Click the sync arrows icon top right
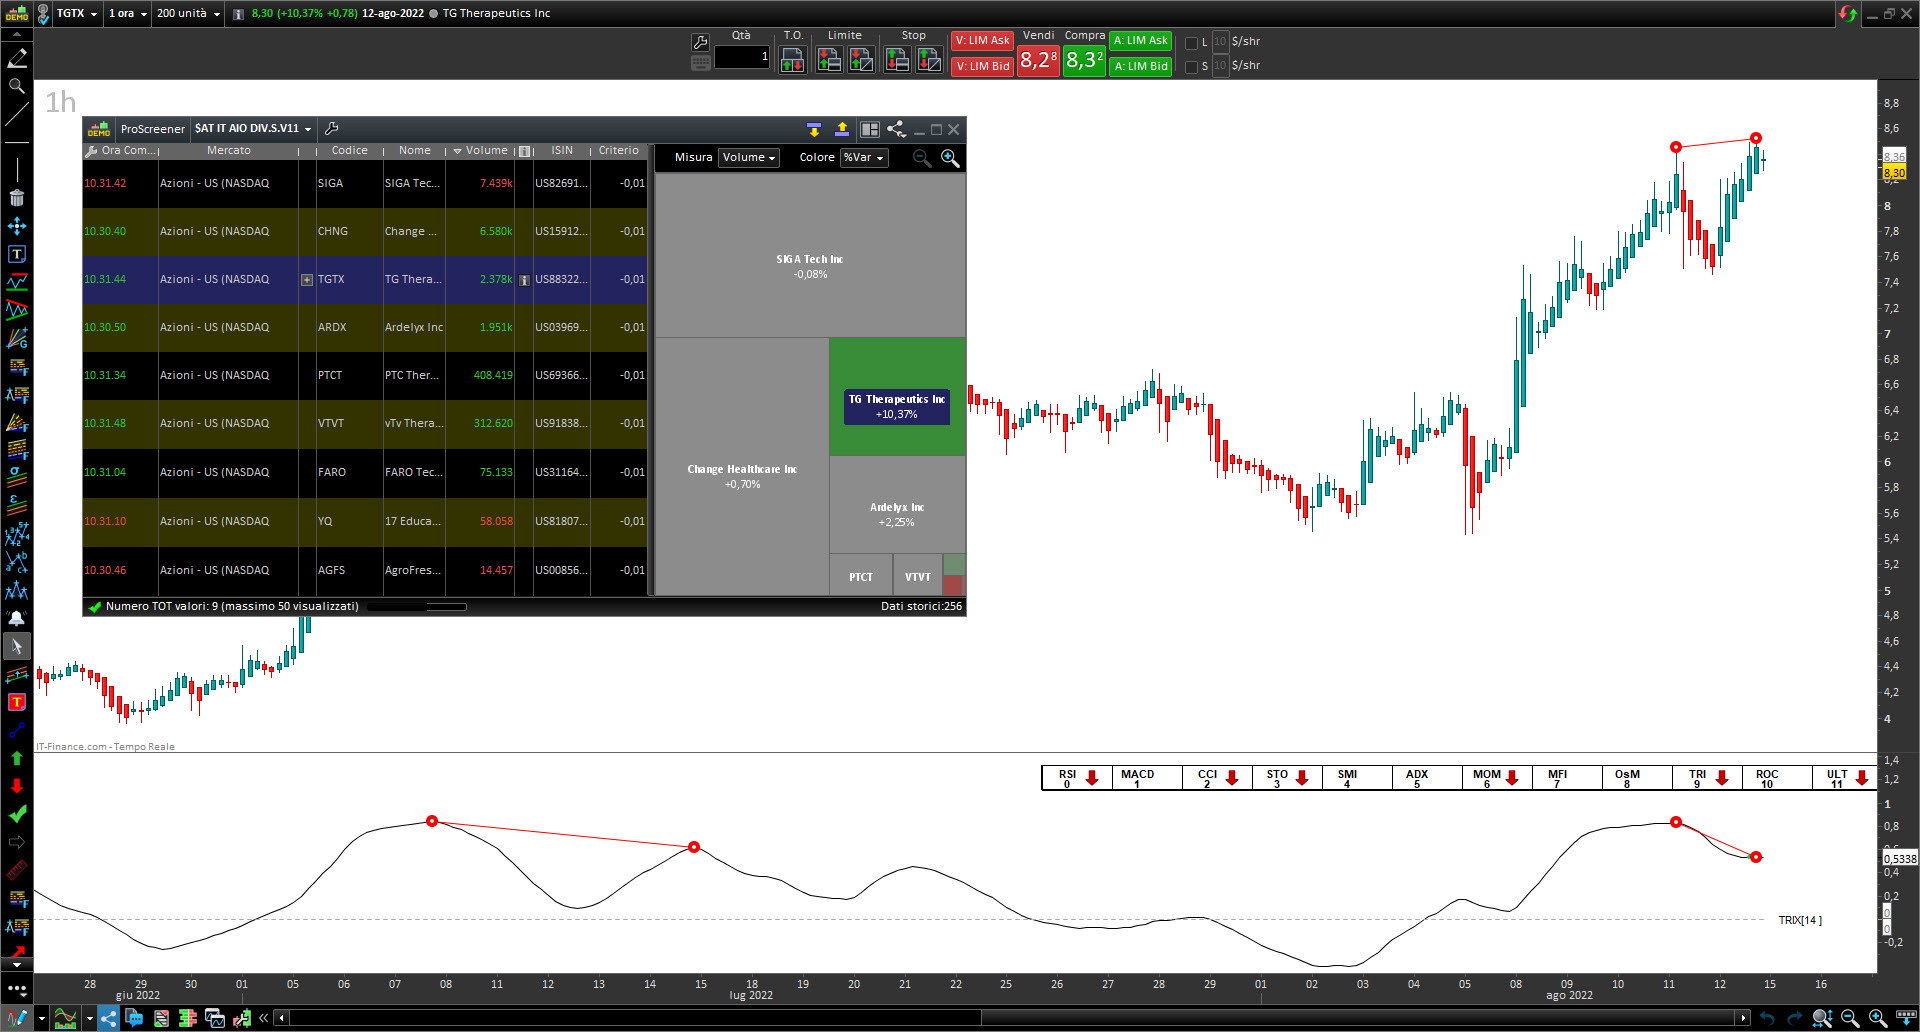Image resolution: width=1920 pixels, height=1032 pixels. coord(1847,13)
